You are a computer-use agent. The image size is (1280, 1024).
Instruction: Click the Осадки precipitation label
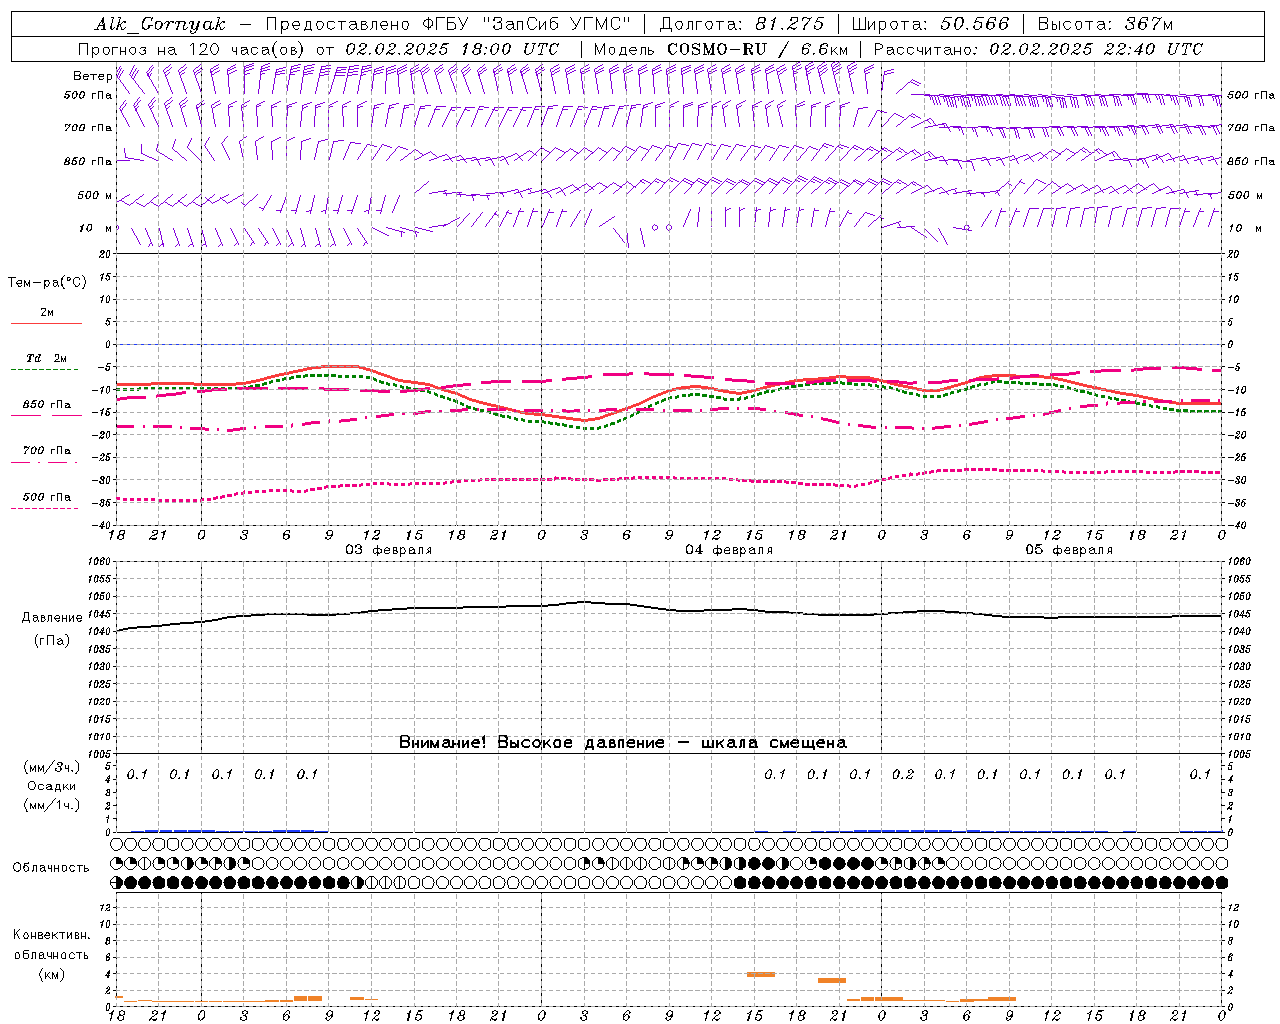(x=52, y=786)
